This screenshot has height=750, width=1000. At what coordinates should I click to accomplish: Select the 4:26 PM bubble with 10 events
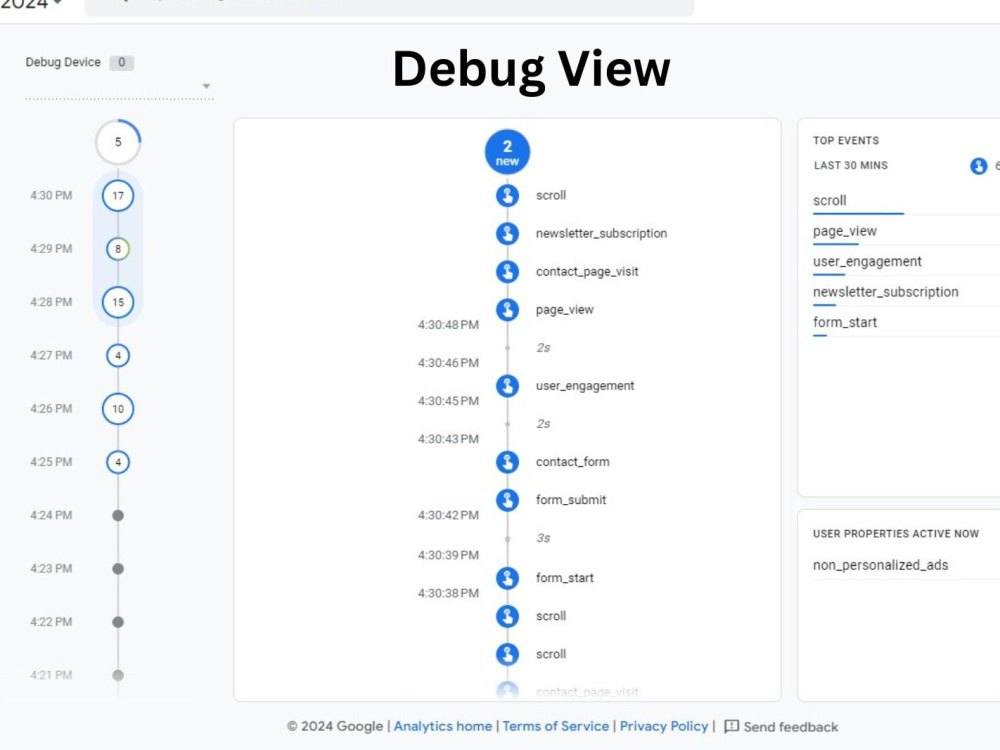(x=118, y=409)
